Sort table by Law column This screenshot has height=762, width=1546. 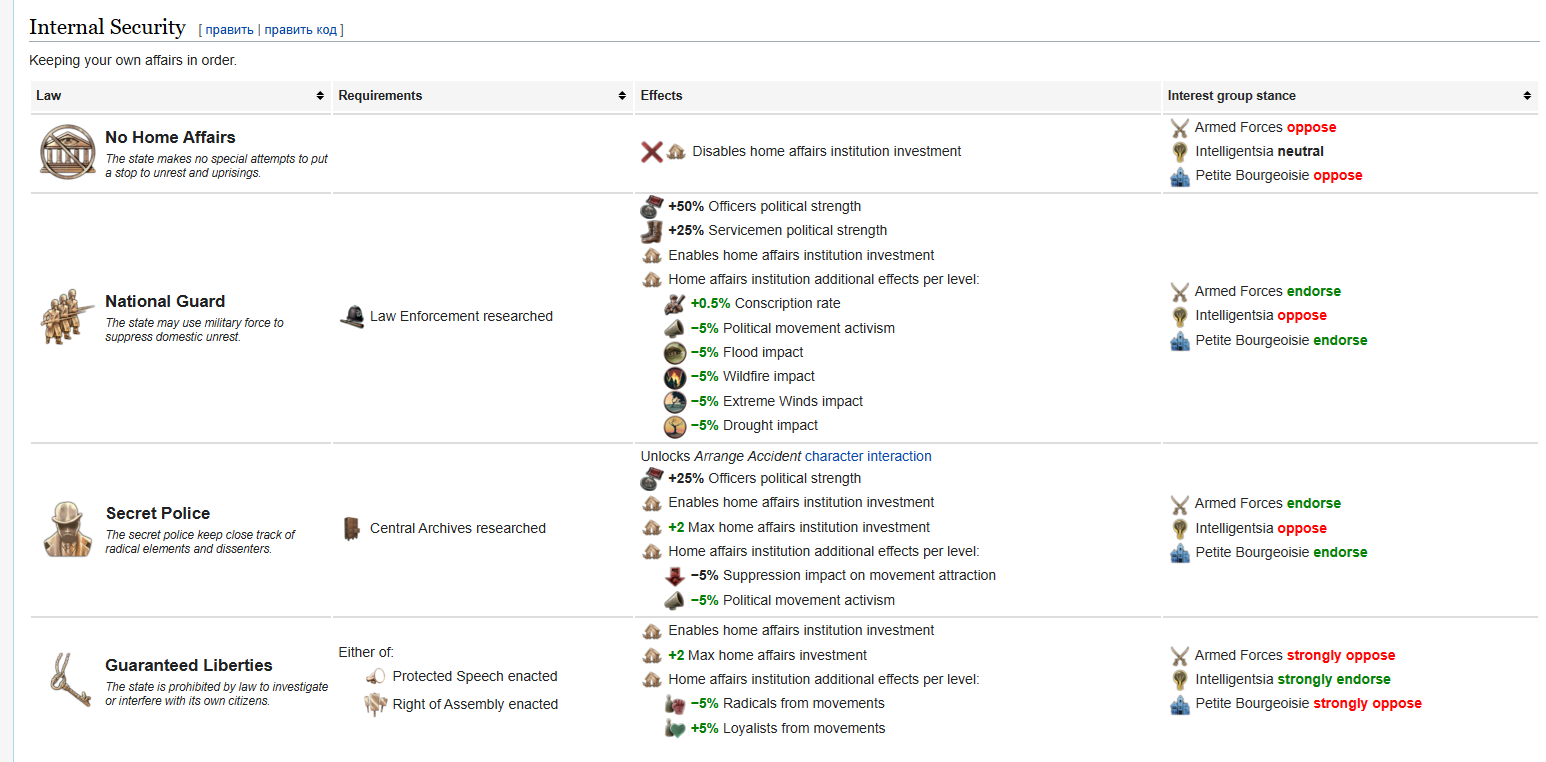[x=320, y=96]
